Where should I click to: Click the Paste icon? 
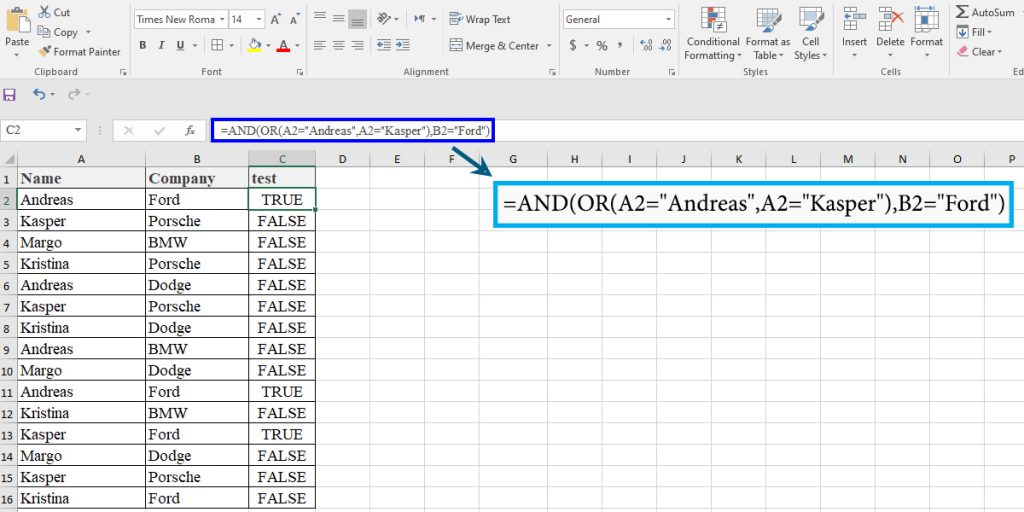coord(17,20)
